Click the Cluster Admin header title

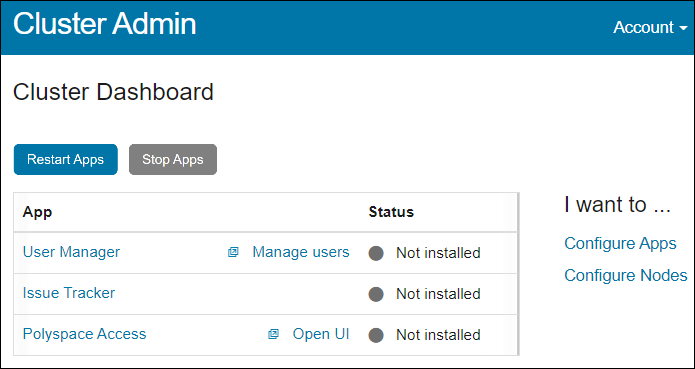(105, 23)
